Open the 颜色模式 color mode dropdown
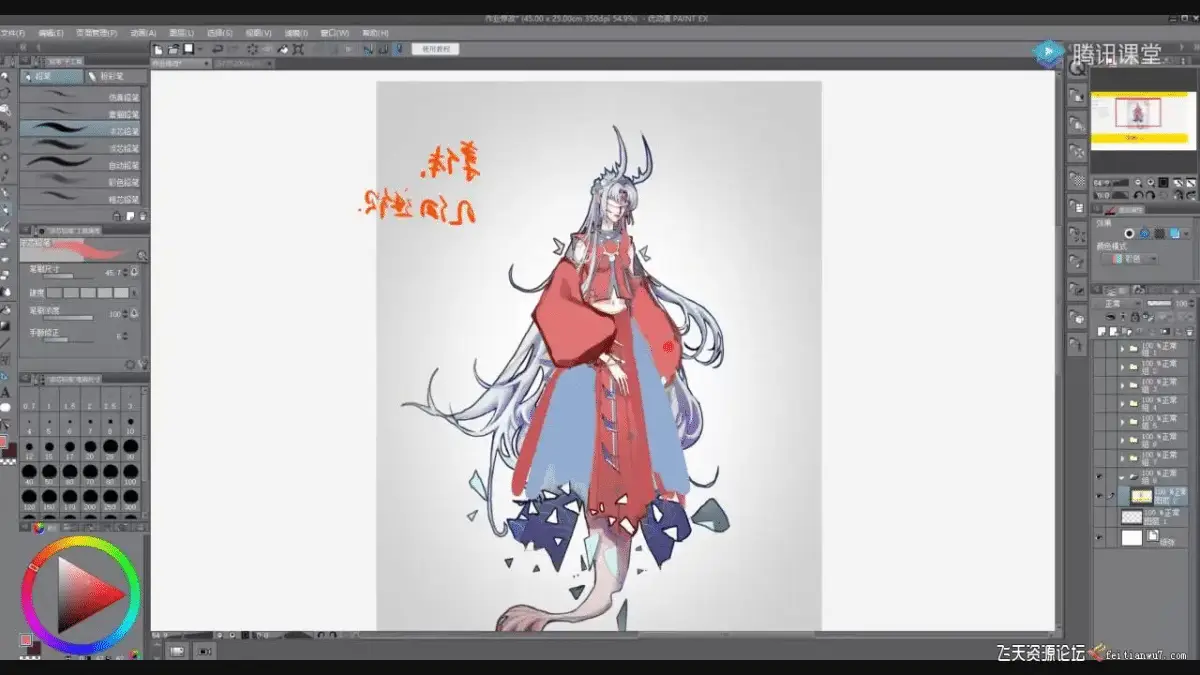 pos(1129,259)
